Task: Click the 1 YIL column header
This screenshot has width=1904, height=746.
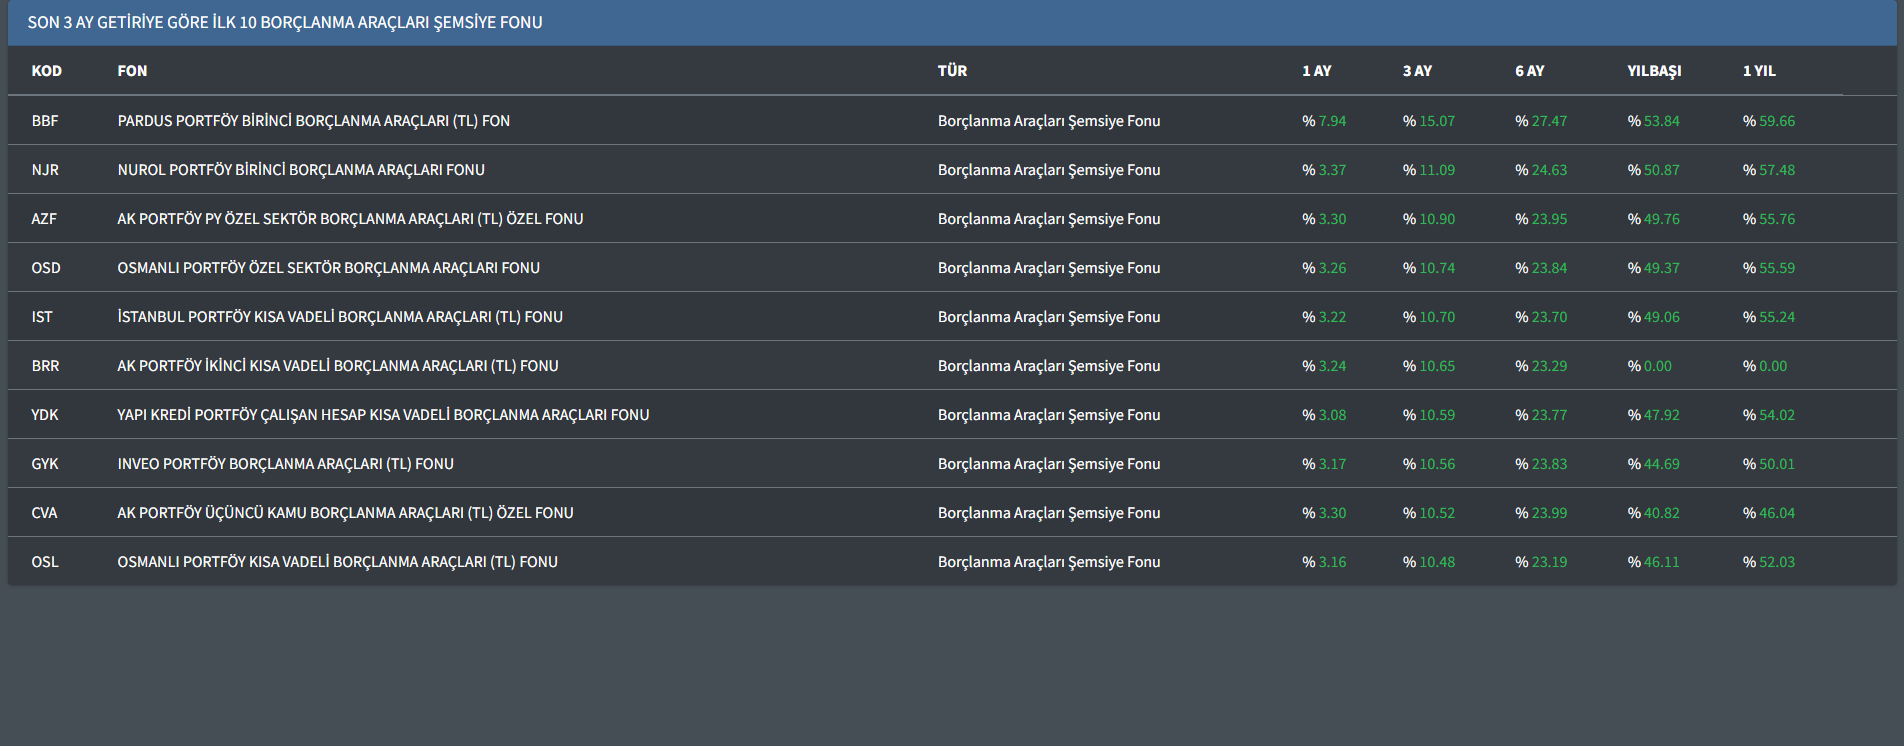Action: pyautogui.click(x=1759, y=71)
